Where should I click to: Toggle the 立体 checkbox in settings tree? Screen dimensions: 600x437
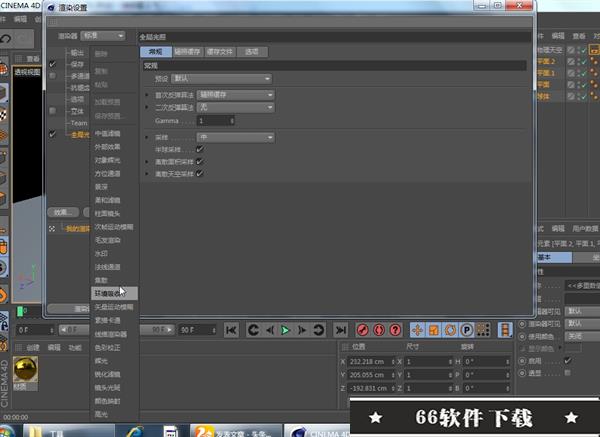(x=53, y=111)
